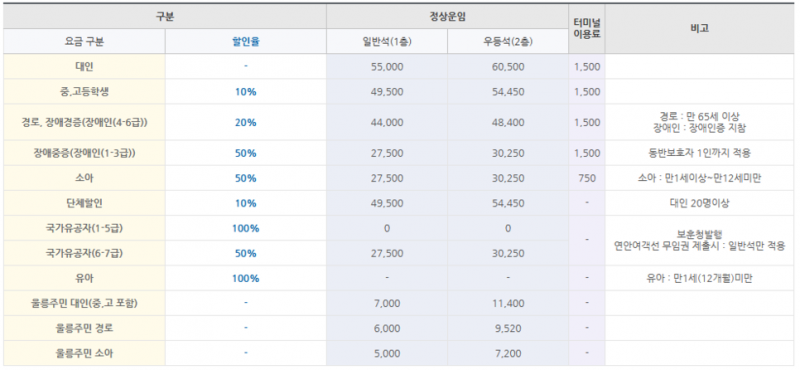800x370 pixels.
Task: Click the 동반보호자 1인까지 적용 note
Action: (x=699, y=153)
